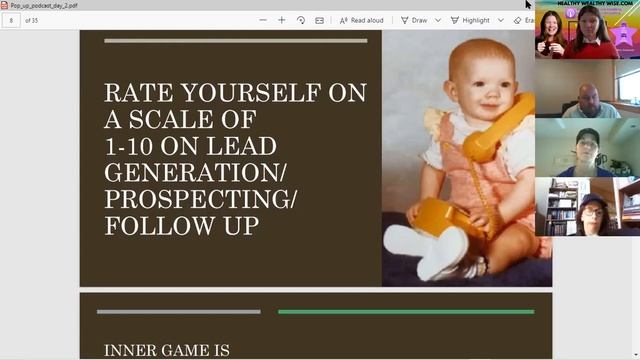Screen dimensions: 640x360
Task: Click video tile of person with glasses by bookshelf
Action: coord(587,207)
